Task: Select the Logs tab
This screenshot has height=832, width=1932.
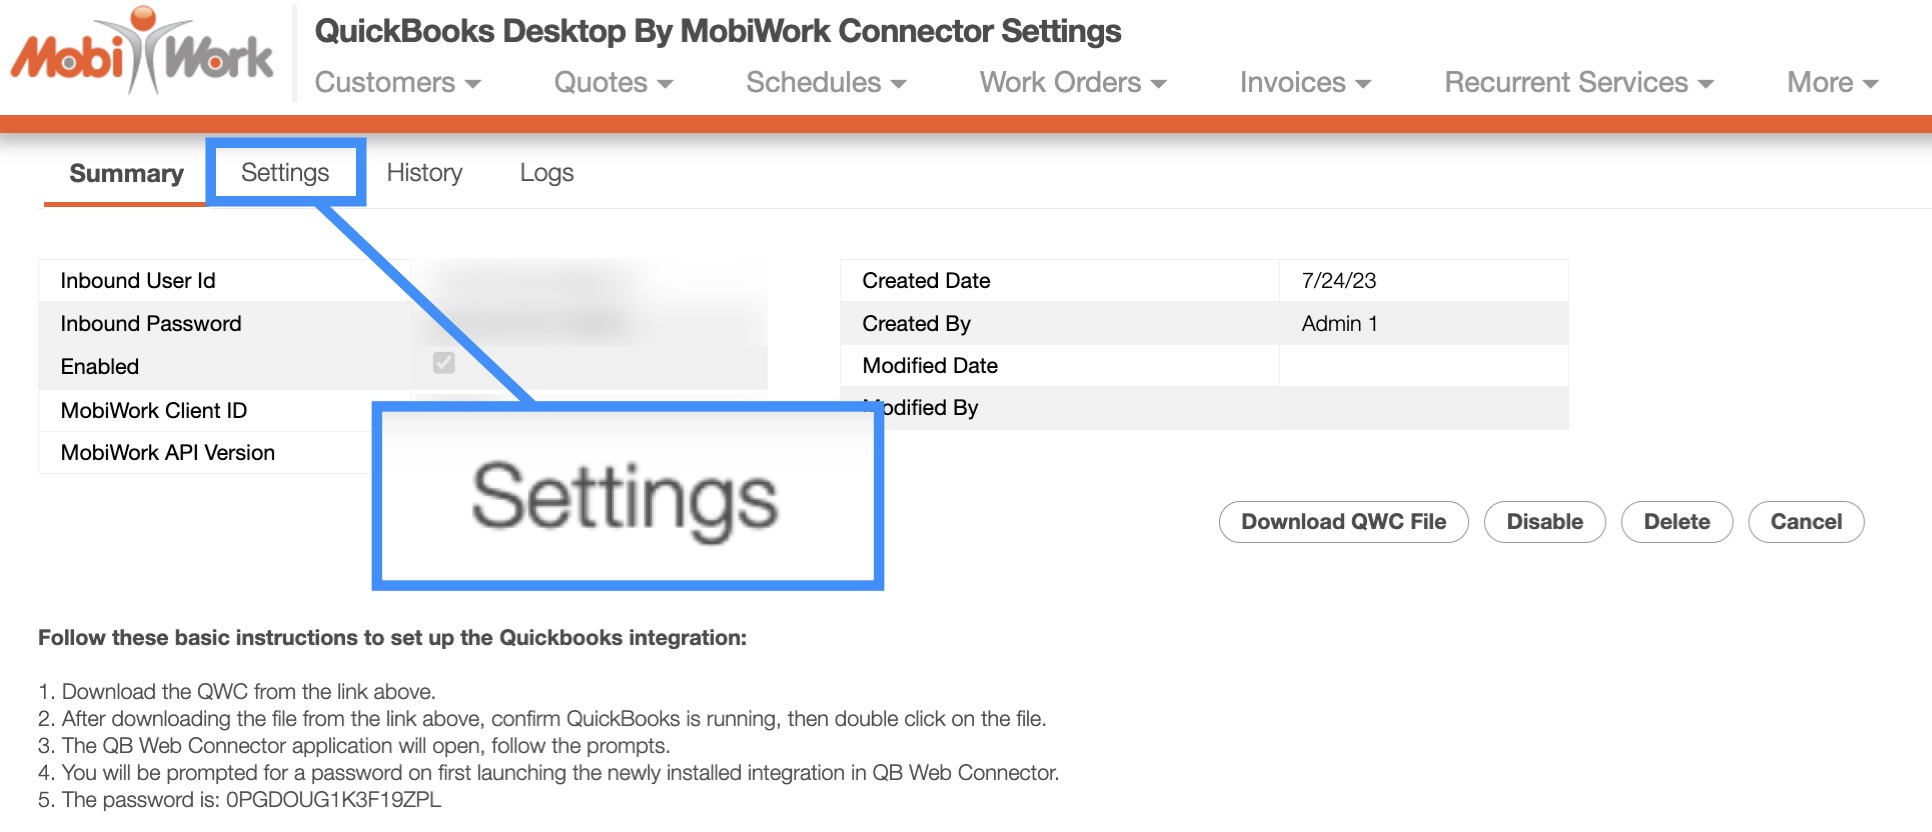Action: (546, 173)
